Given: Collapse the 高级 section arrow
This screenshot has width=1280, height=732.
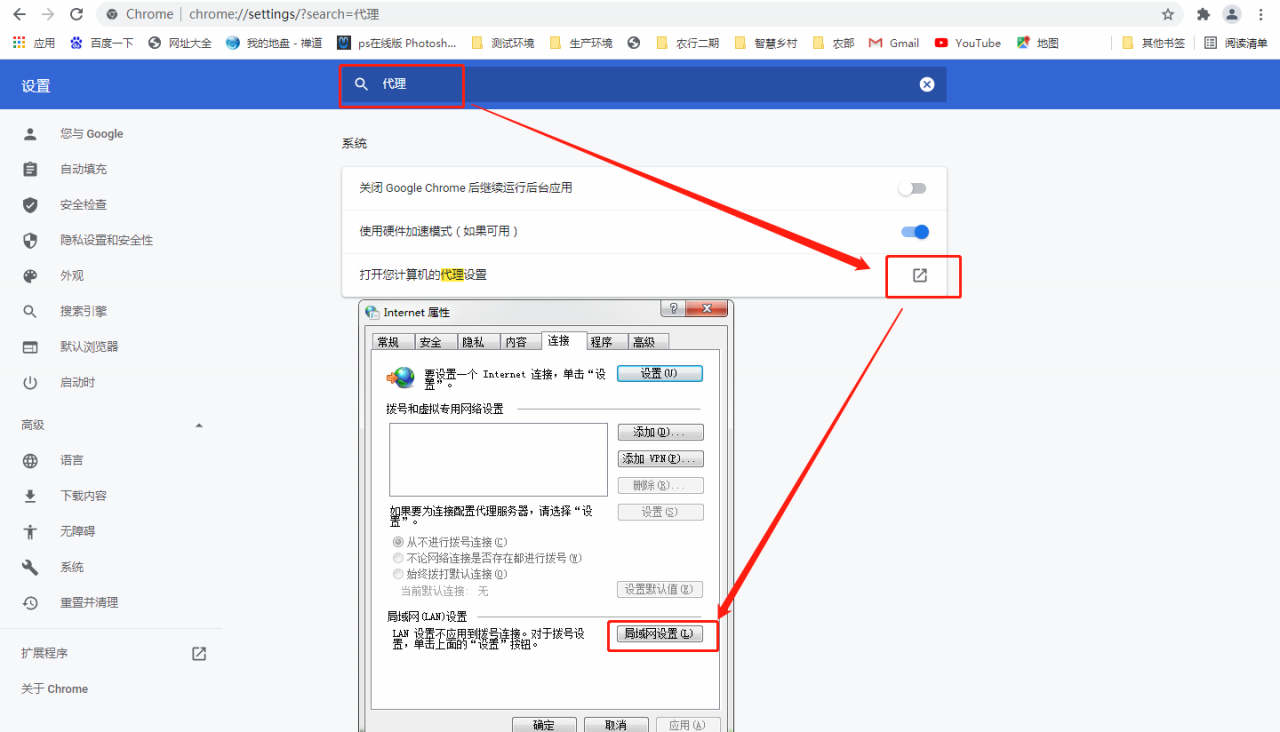Looking at the screenshot, I should [198, 425].
